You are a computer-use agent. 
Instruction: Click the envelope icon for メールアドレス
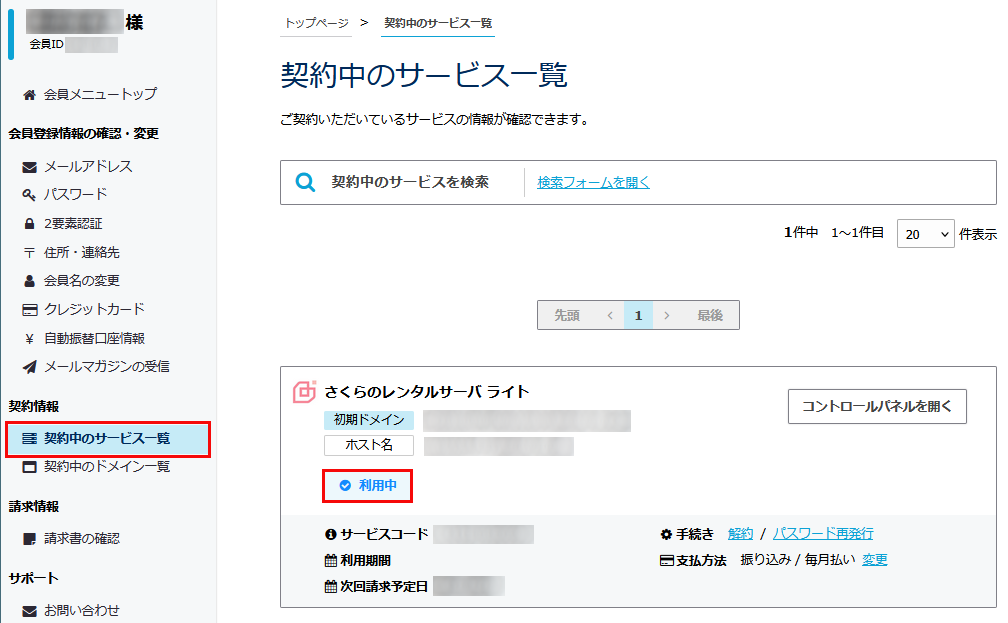coord(29,167)
